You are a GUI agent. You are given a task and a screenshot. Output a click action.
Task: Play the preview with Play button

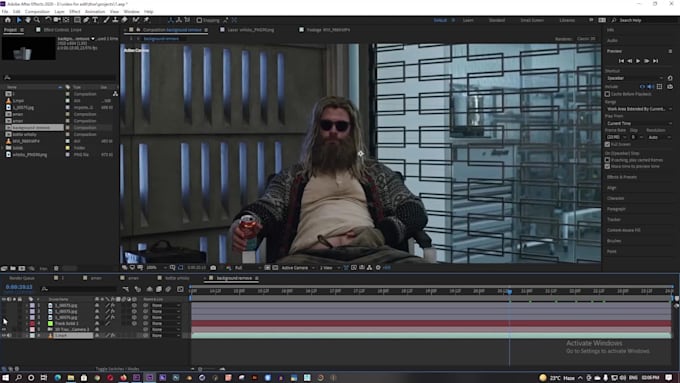click(638, 61)
